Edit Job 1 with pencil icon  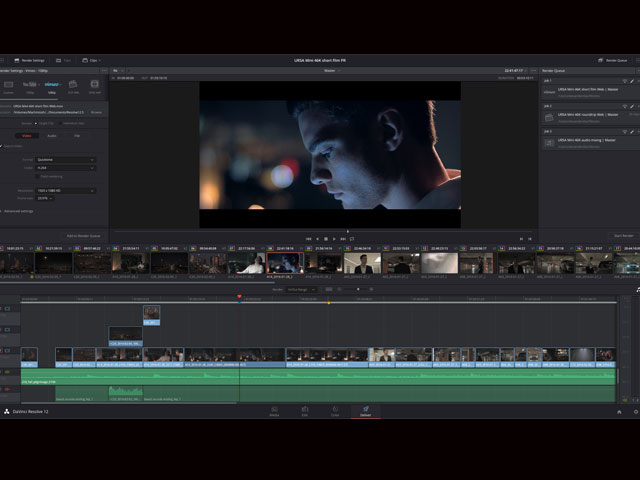pyautogui.click(x=632, y=81)
